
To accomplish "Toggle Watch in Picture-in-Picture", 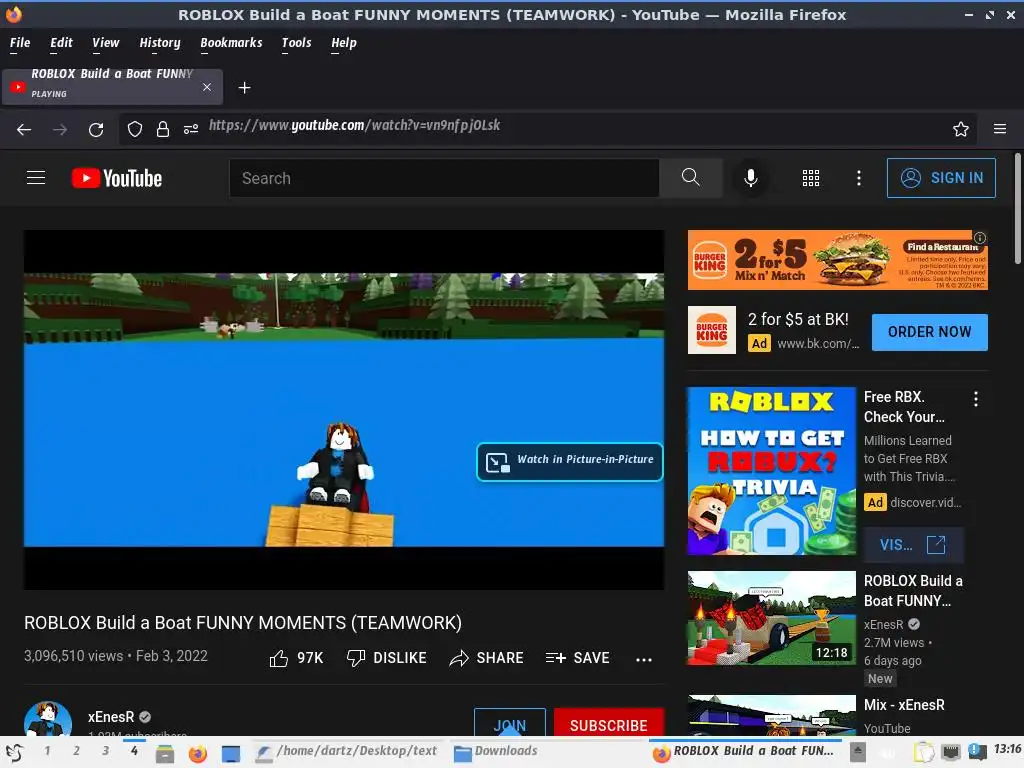I will click(569, 462).
